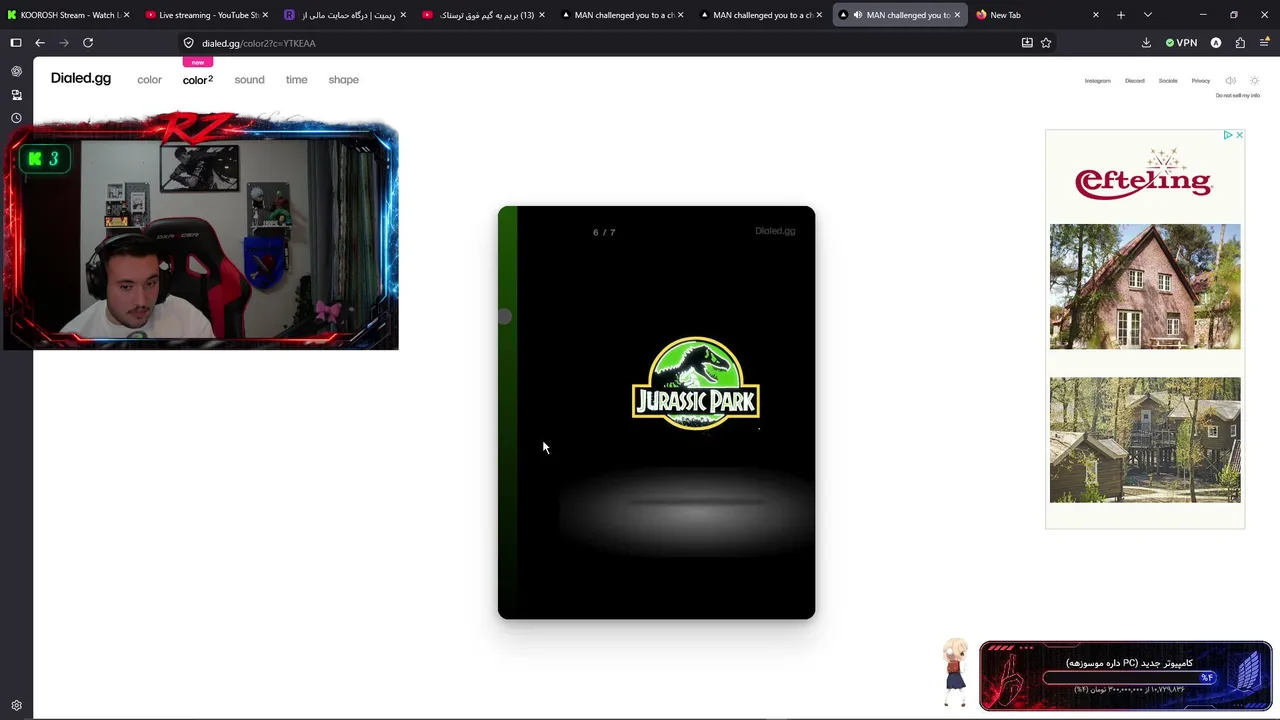Switch to the New Tab tab

(x=1037, y=15)
